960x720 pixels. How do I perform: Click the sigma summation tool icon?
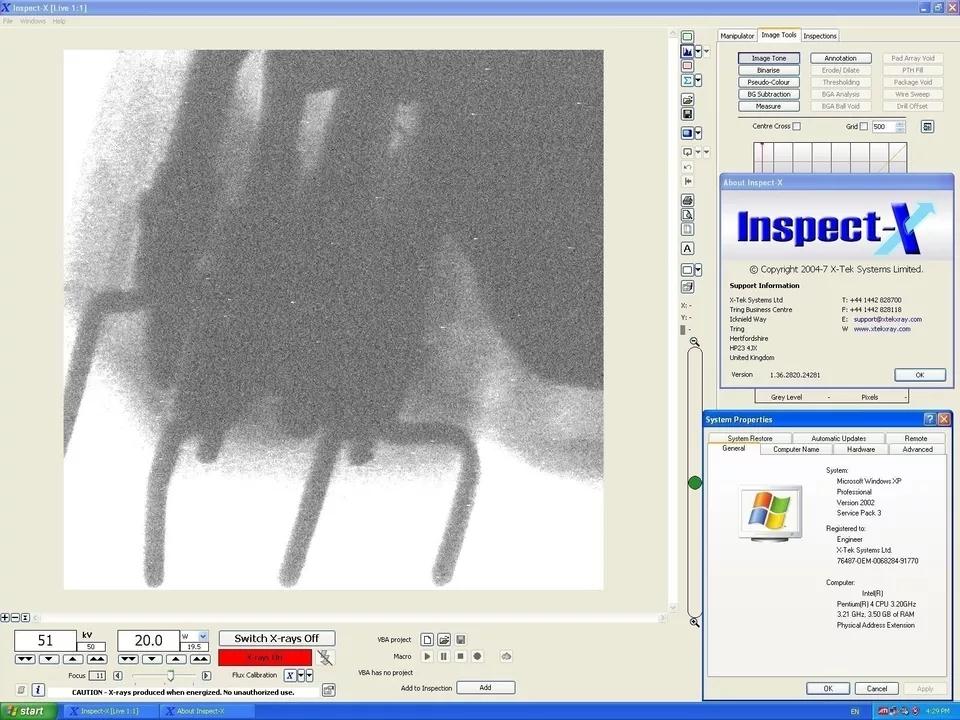click(687, 81)
